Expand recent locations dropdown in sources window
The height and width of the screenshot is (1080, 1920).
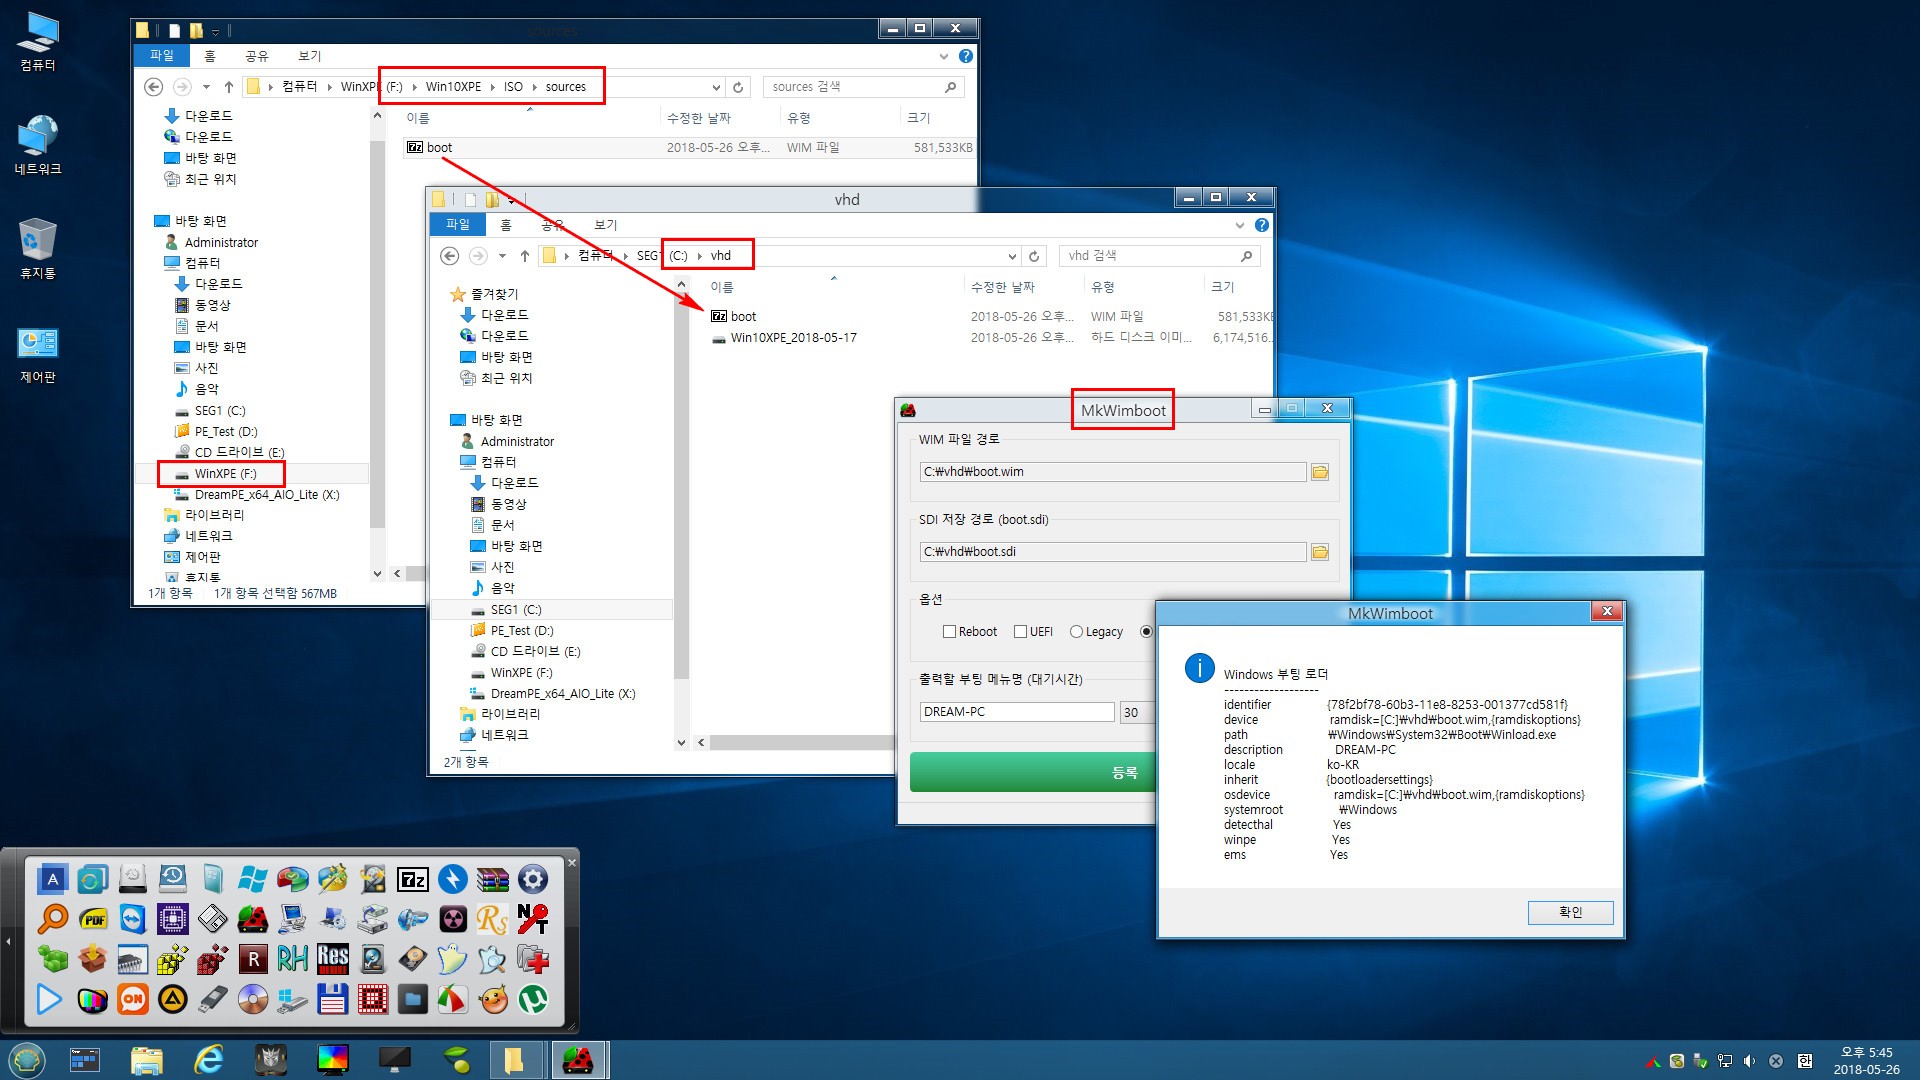(206, 87)
